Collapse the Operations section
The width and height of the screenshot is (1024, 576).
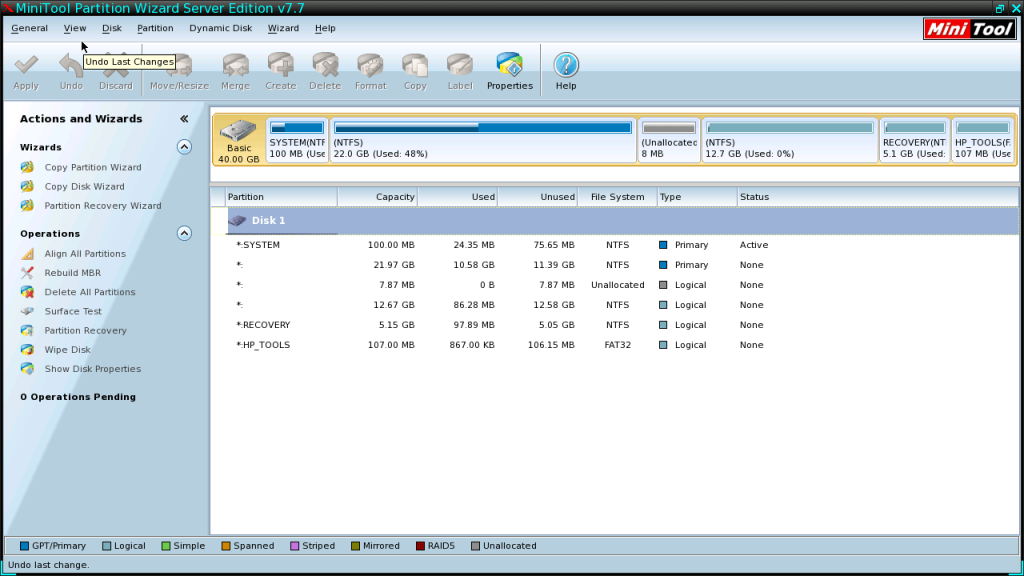pos(184,233)
